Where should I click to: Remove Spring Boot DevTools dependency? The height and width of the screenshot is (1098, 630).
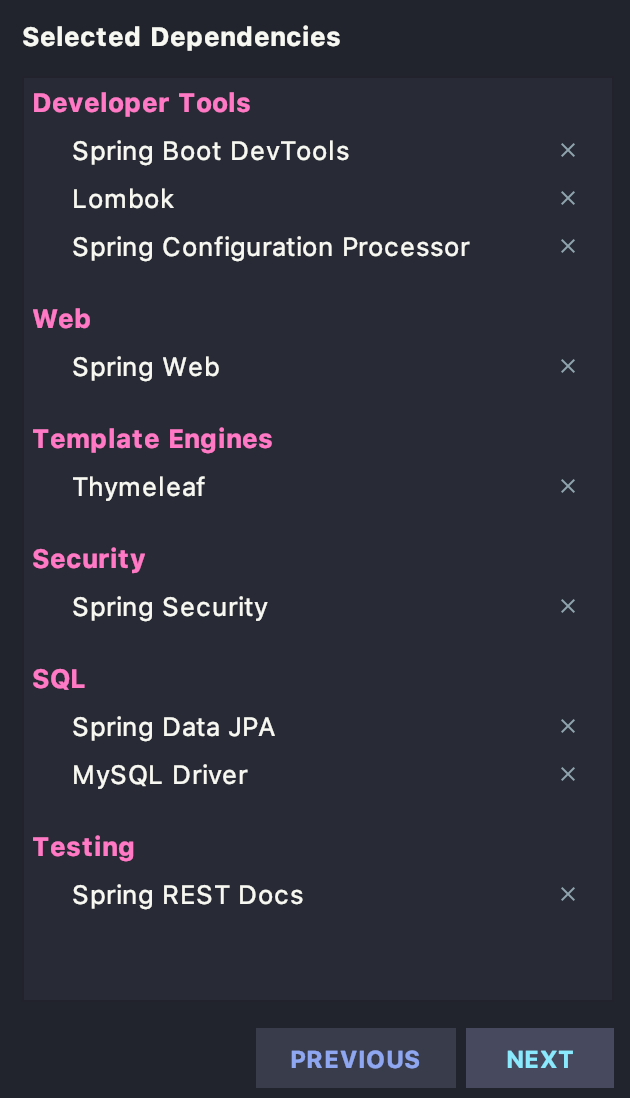[x=568, y=150]
